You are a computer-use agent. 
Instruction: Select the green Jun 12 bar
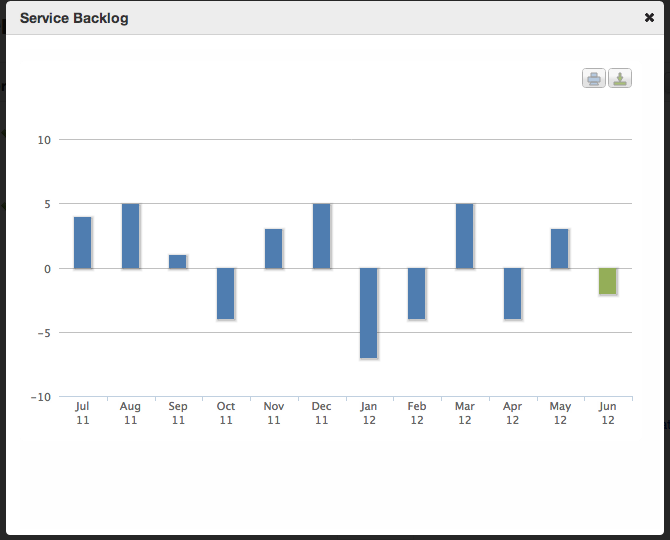click(607, 281)
